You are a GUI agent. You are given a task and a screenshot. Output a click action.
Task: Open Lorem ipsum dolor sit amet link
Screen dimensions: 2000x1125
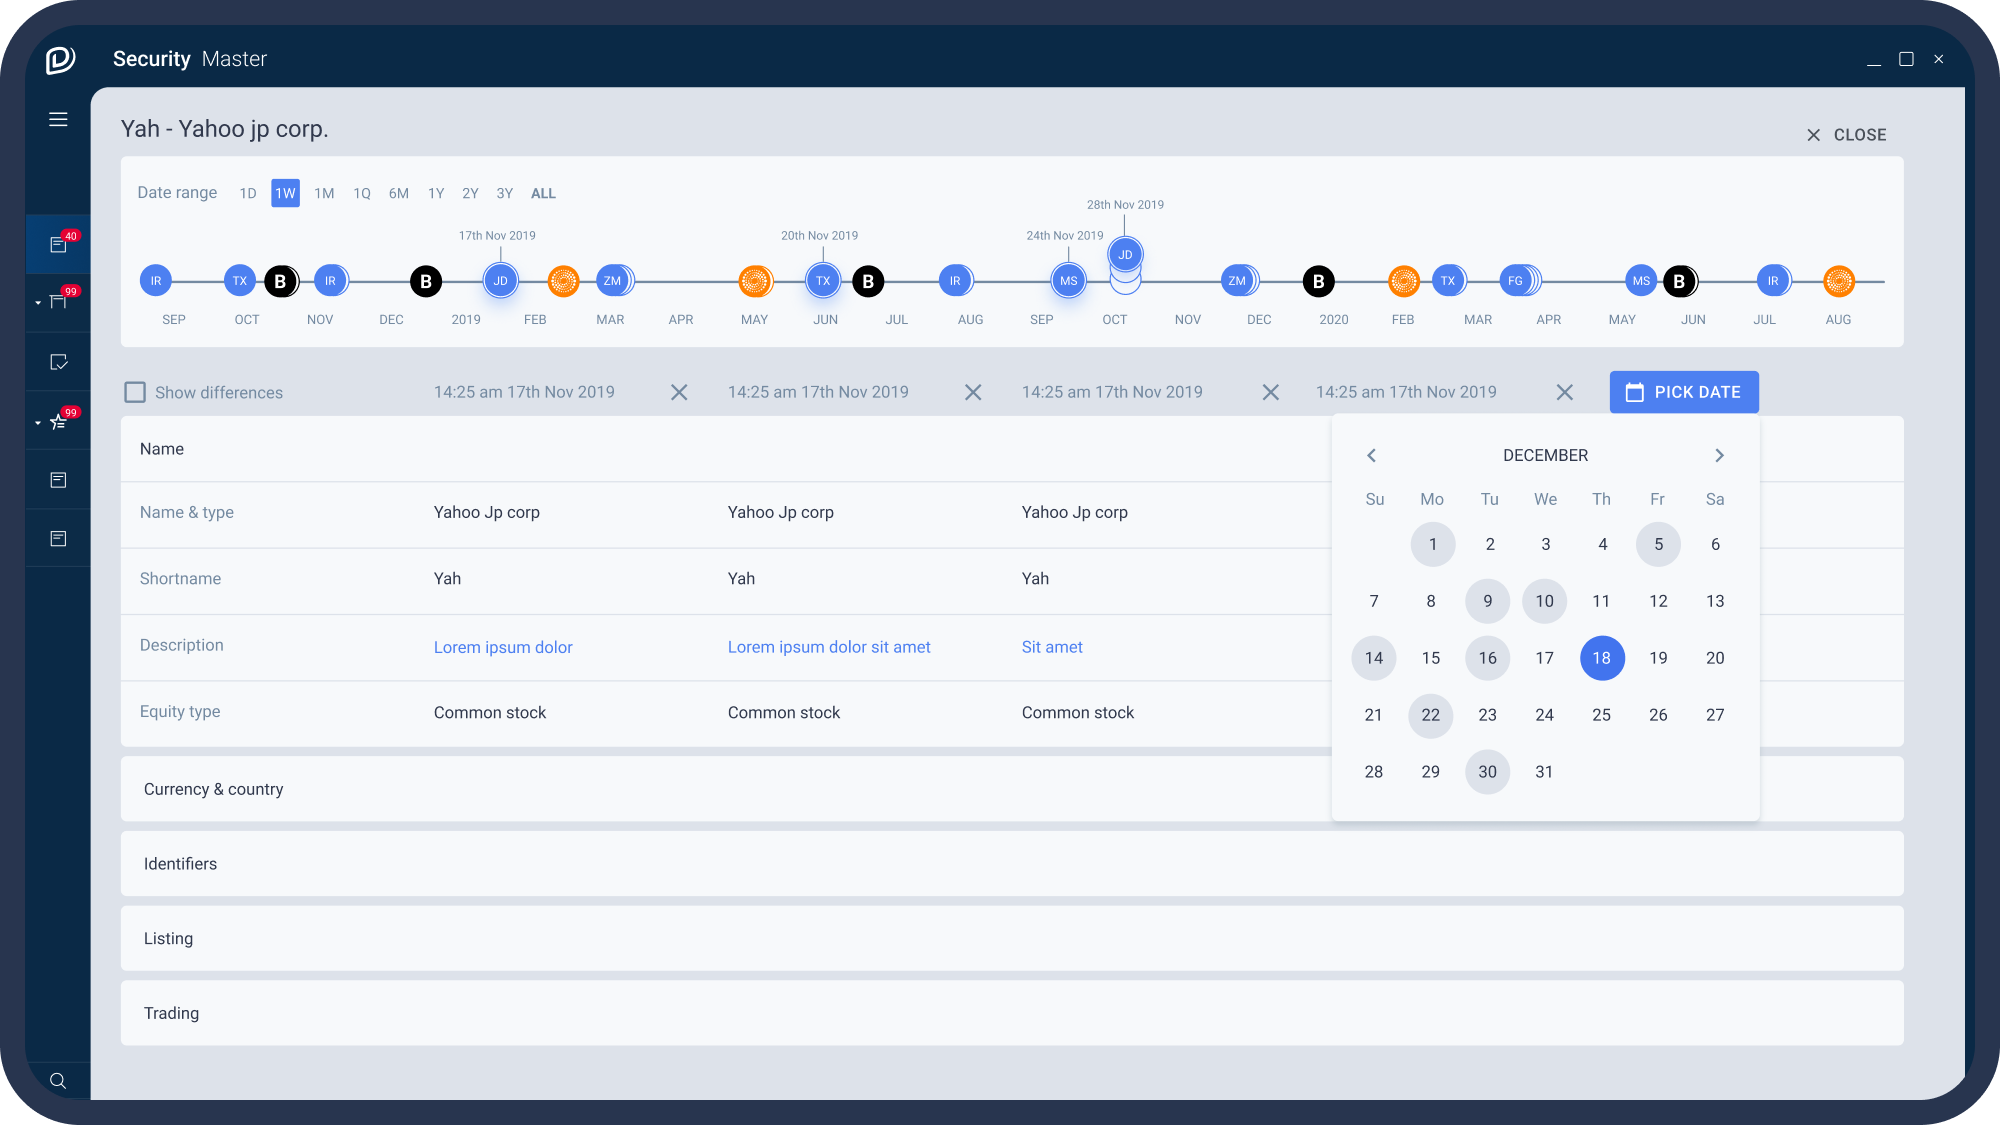coord(829,647)
